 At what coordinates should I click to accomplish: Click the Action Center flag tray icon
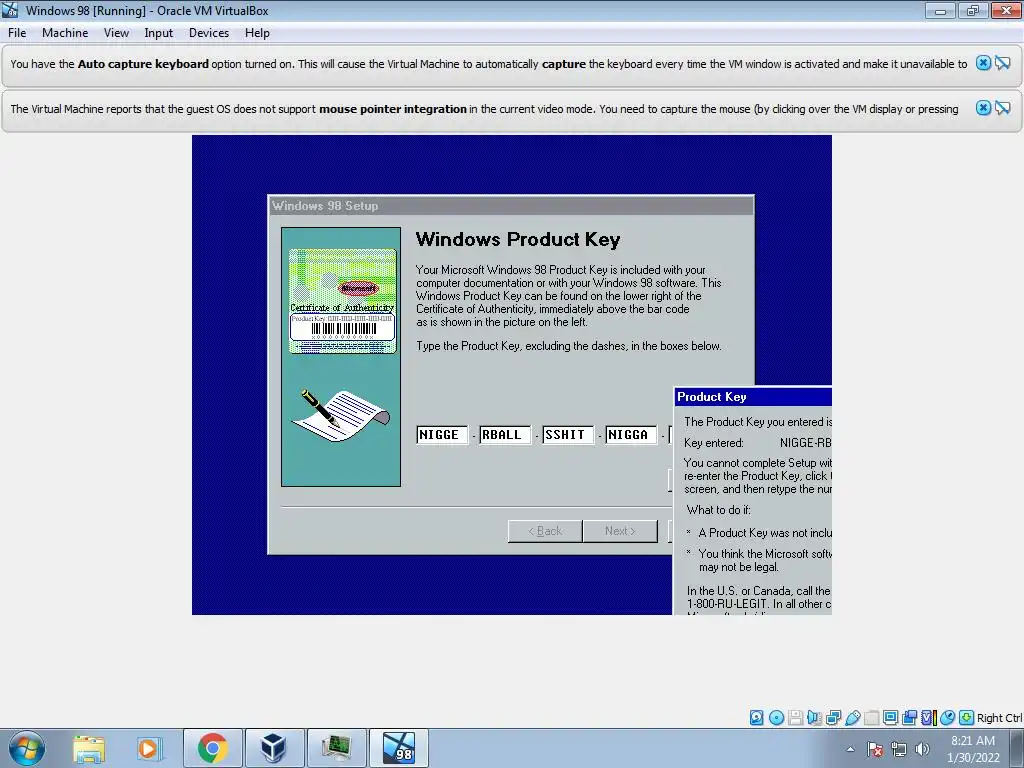pyautogui.click(x=875, y=749)
